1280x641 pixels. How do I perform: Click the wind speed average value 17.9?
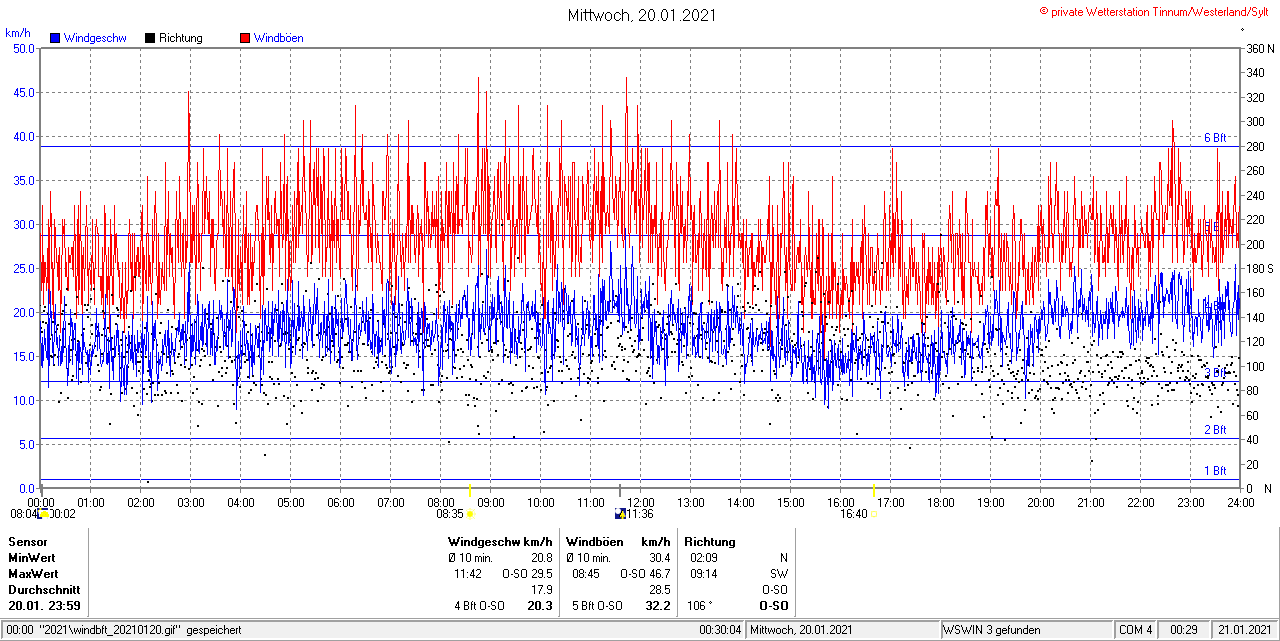[542, 590]
